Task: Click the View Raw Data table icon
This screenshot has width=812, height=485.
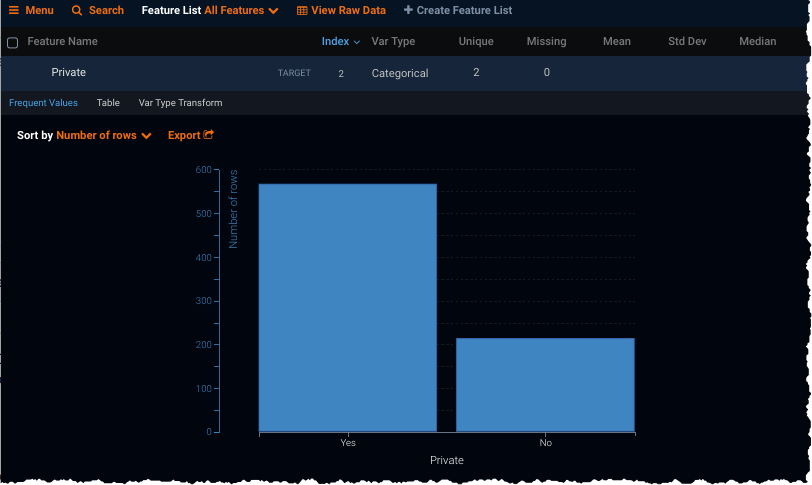Action: [x=302, y=10]
